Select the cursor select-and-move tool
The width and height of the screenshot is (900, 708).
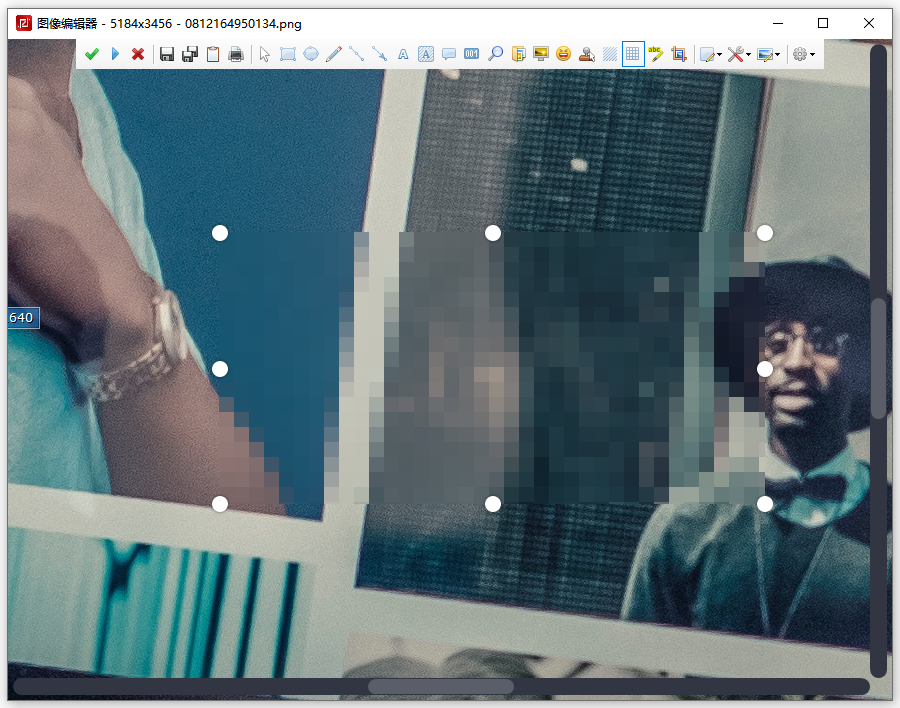tap(265, 55)
